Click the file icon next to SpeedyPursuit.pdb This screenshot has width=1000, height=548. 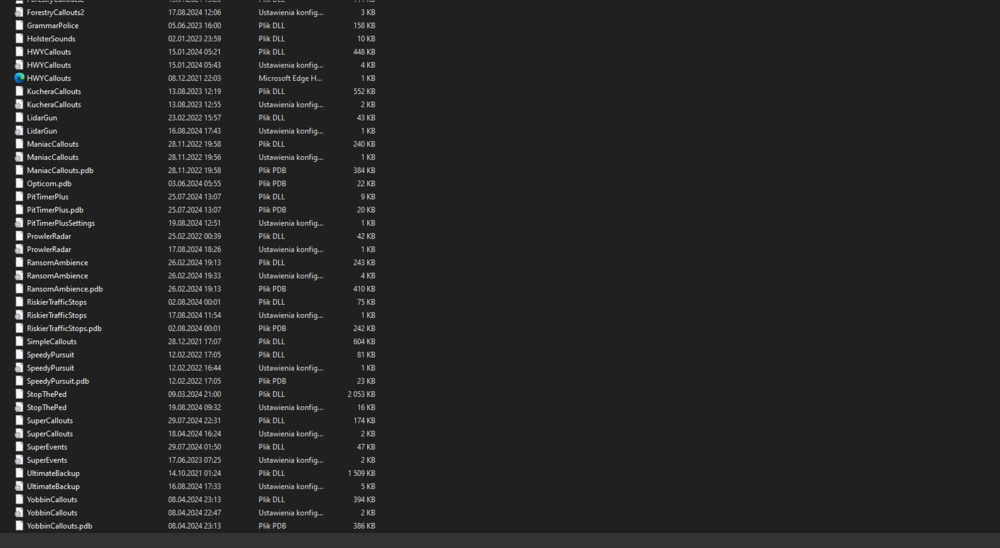(19, 381)
